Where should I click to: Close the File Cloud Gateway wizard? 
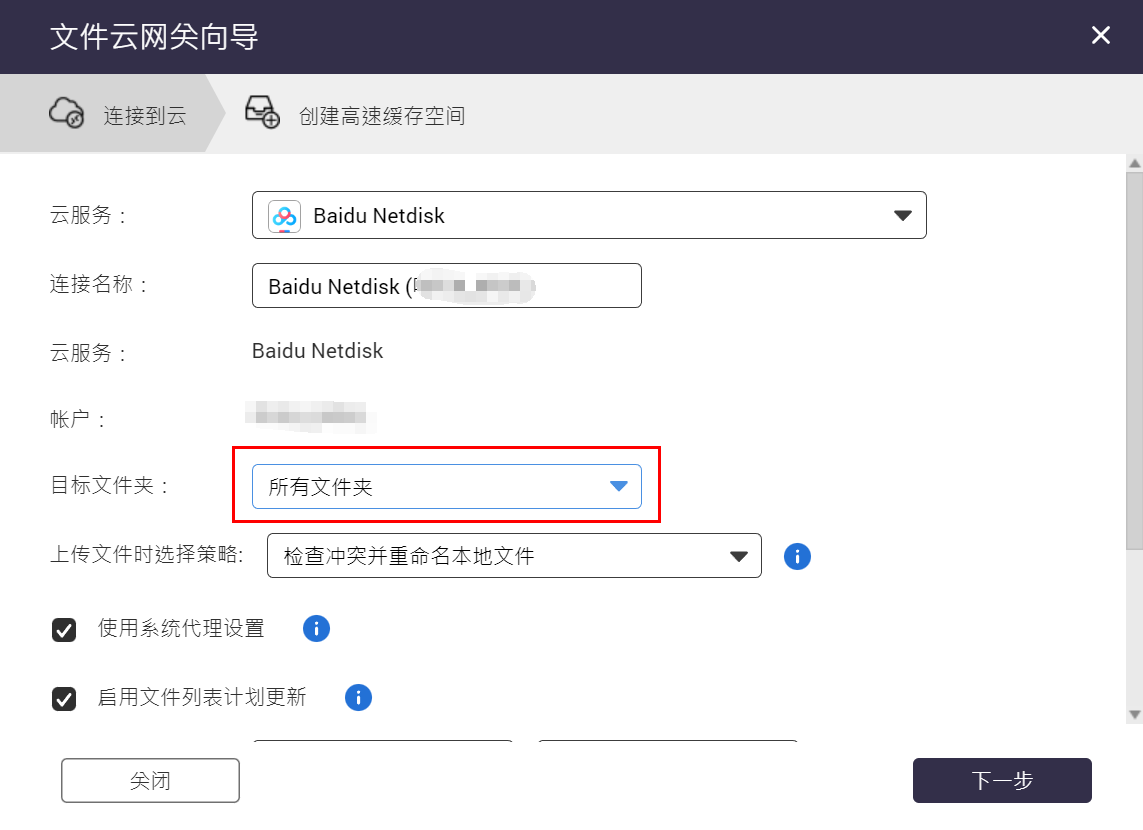pyautogui.click(x=1101, y=35)
